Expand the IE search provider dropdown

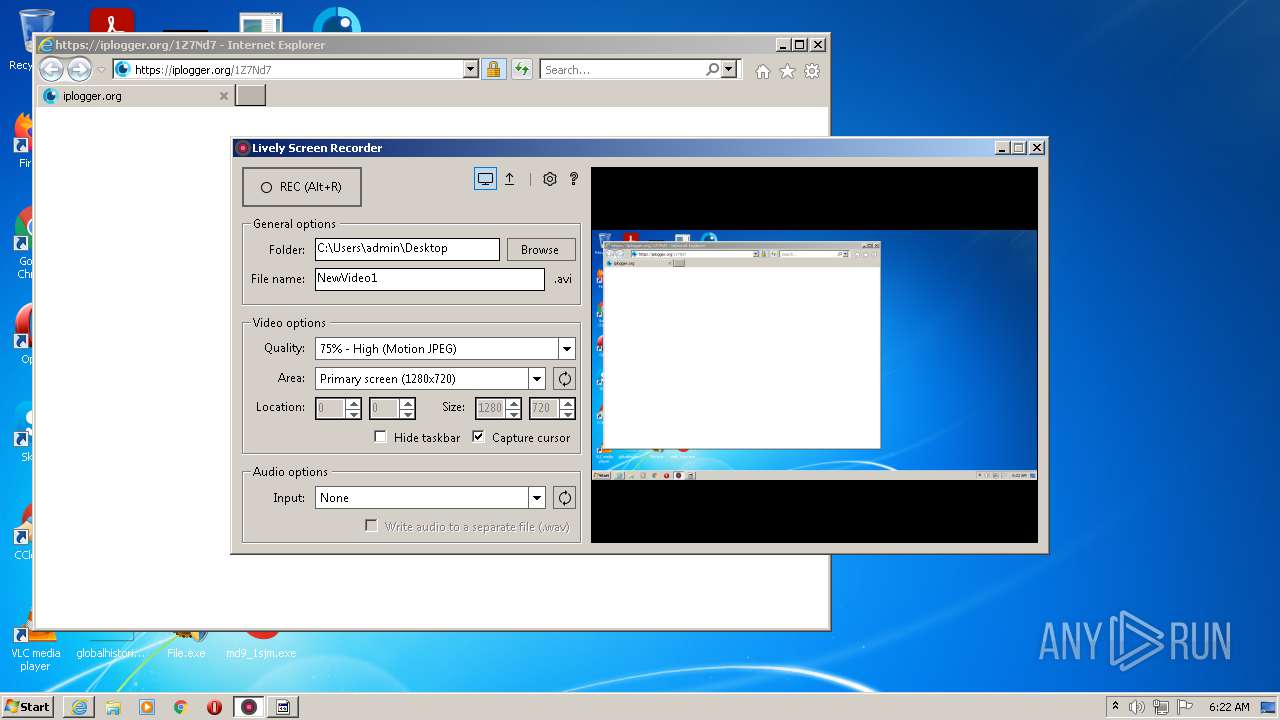click(x=729, y=69)
